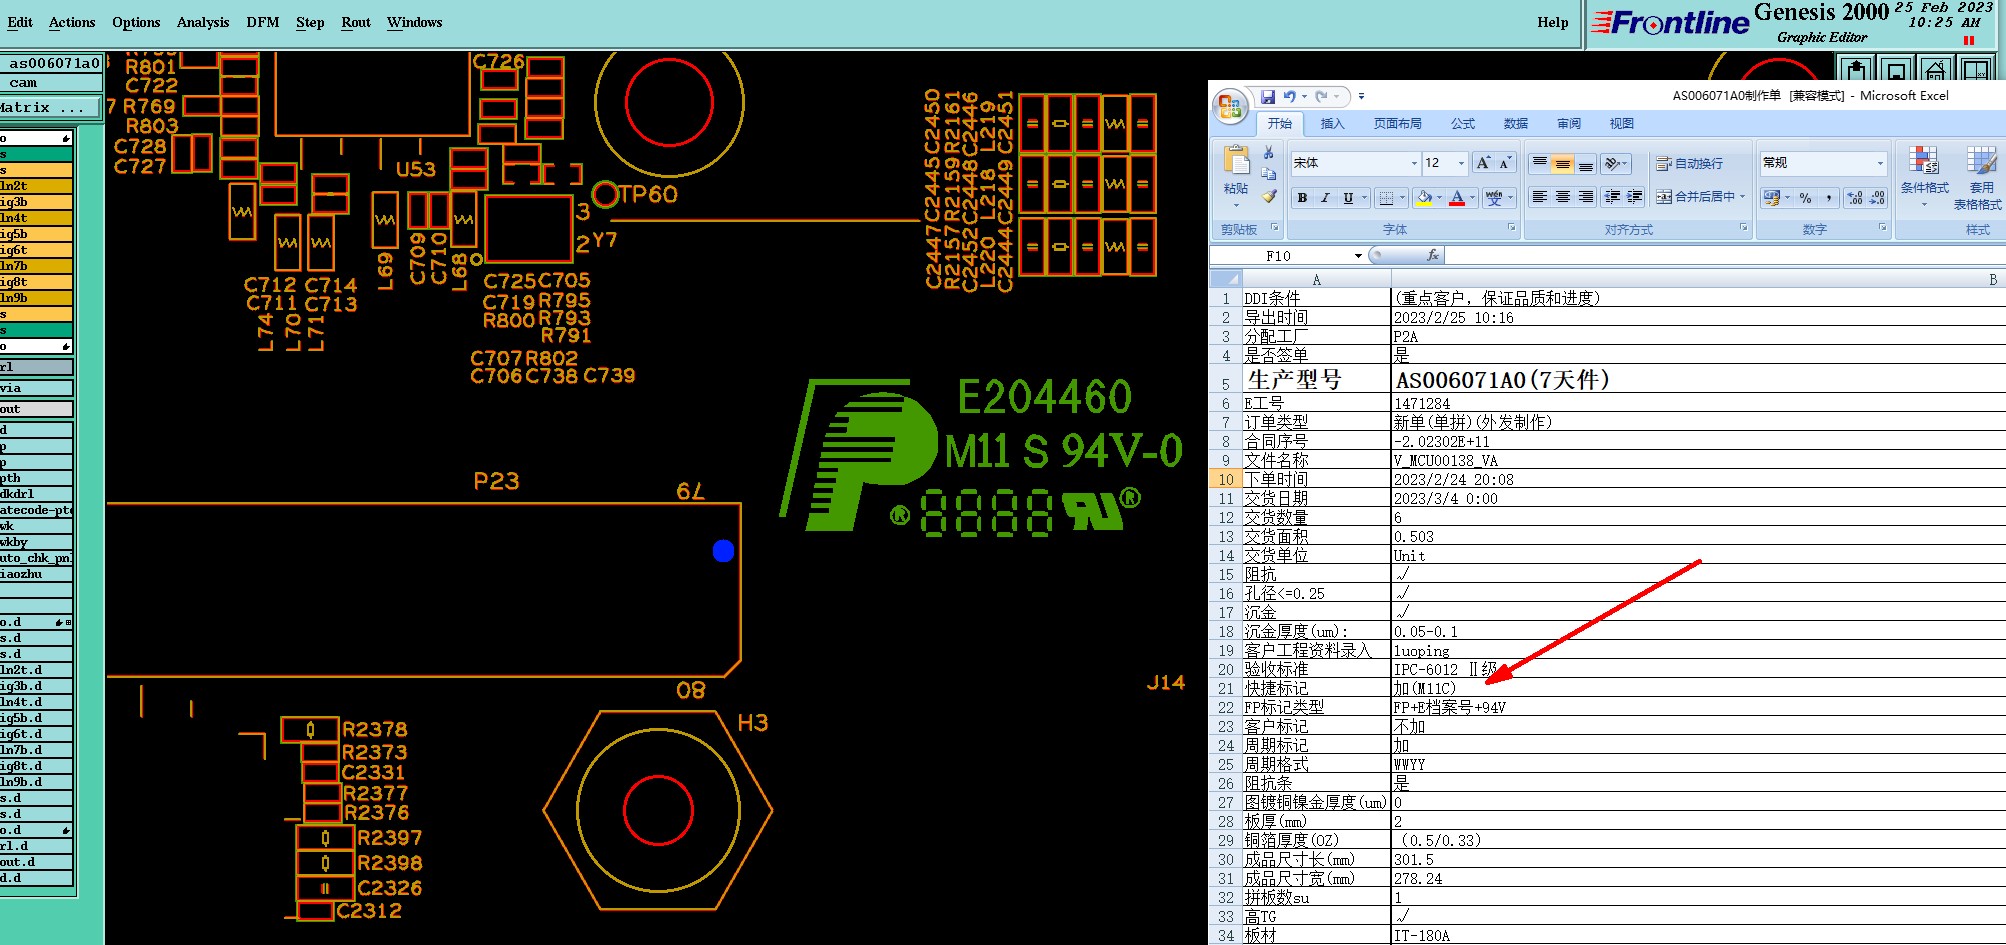Click the 合并后居中 merge button
The image size is (2006, 945).
pos(1700,197)
